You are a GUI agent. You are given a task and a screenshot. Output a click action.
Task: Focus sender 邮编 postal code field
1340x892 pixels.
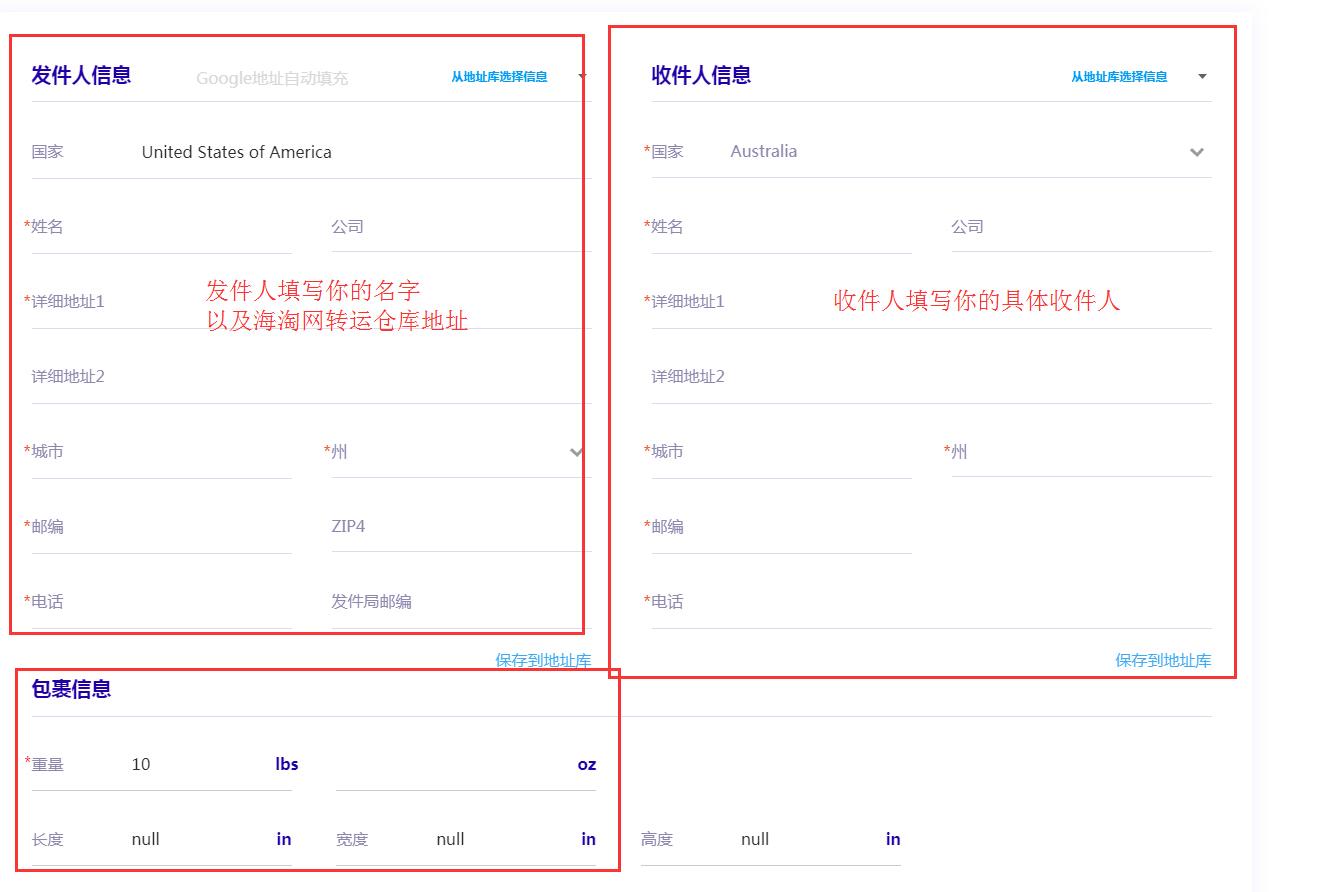pyautogui.click(x=162, y=527)
